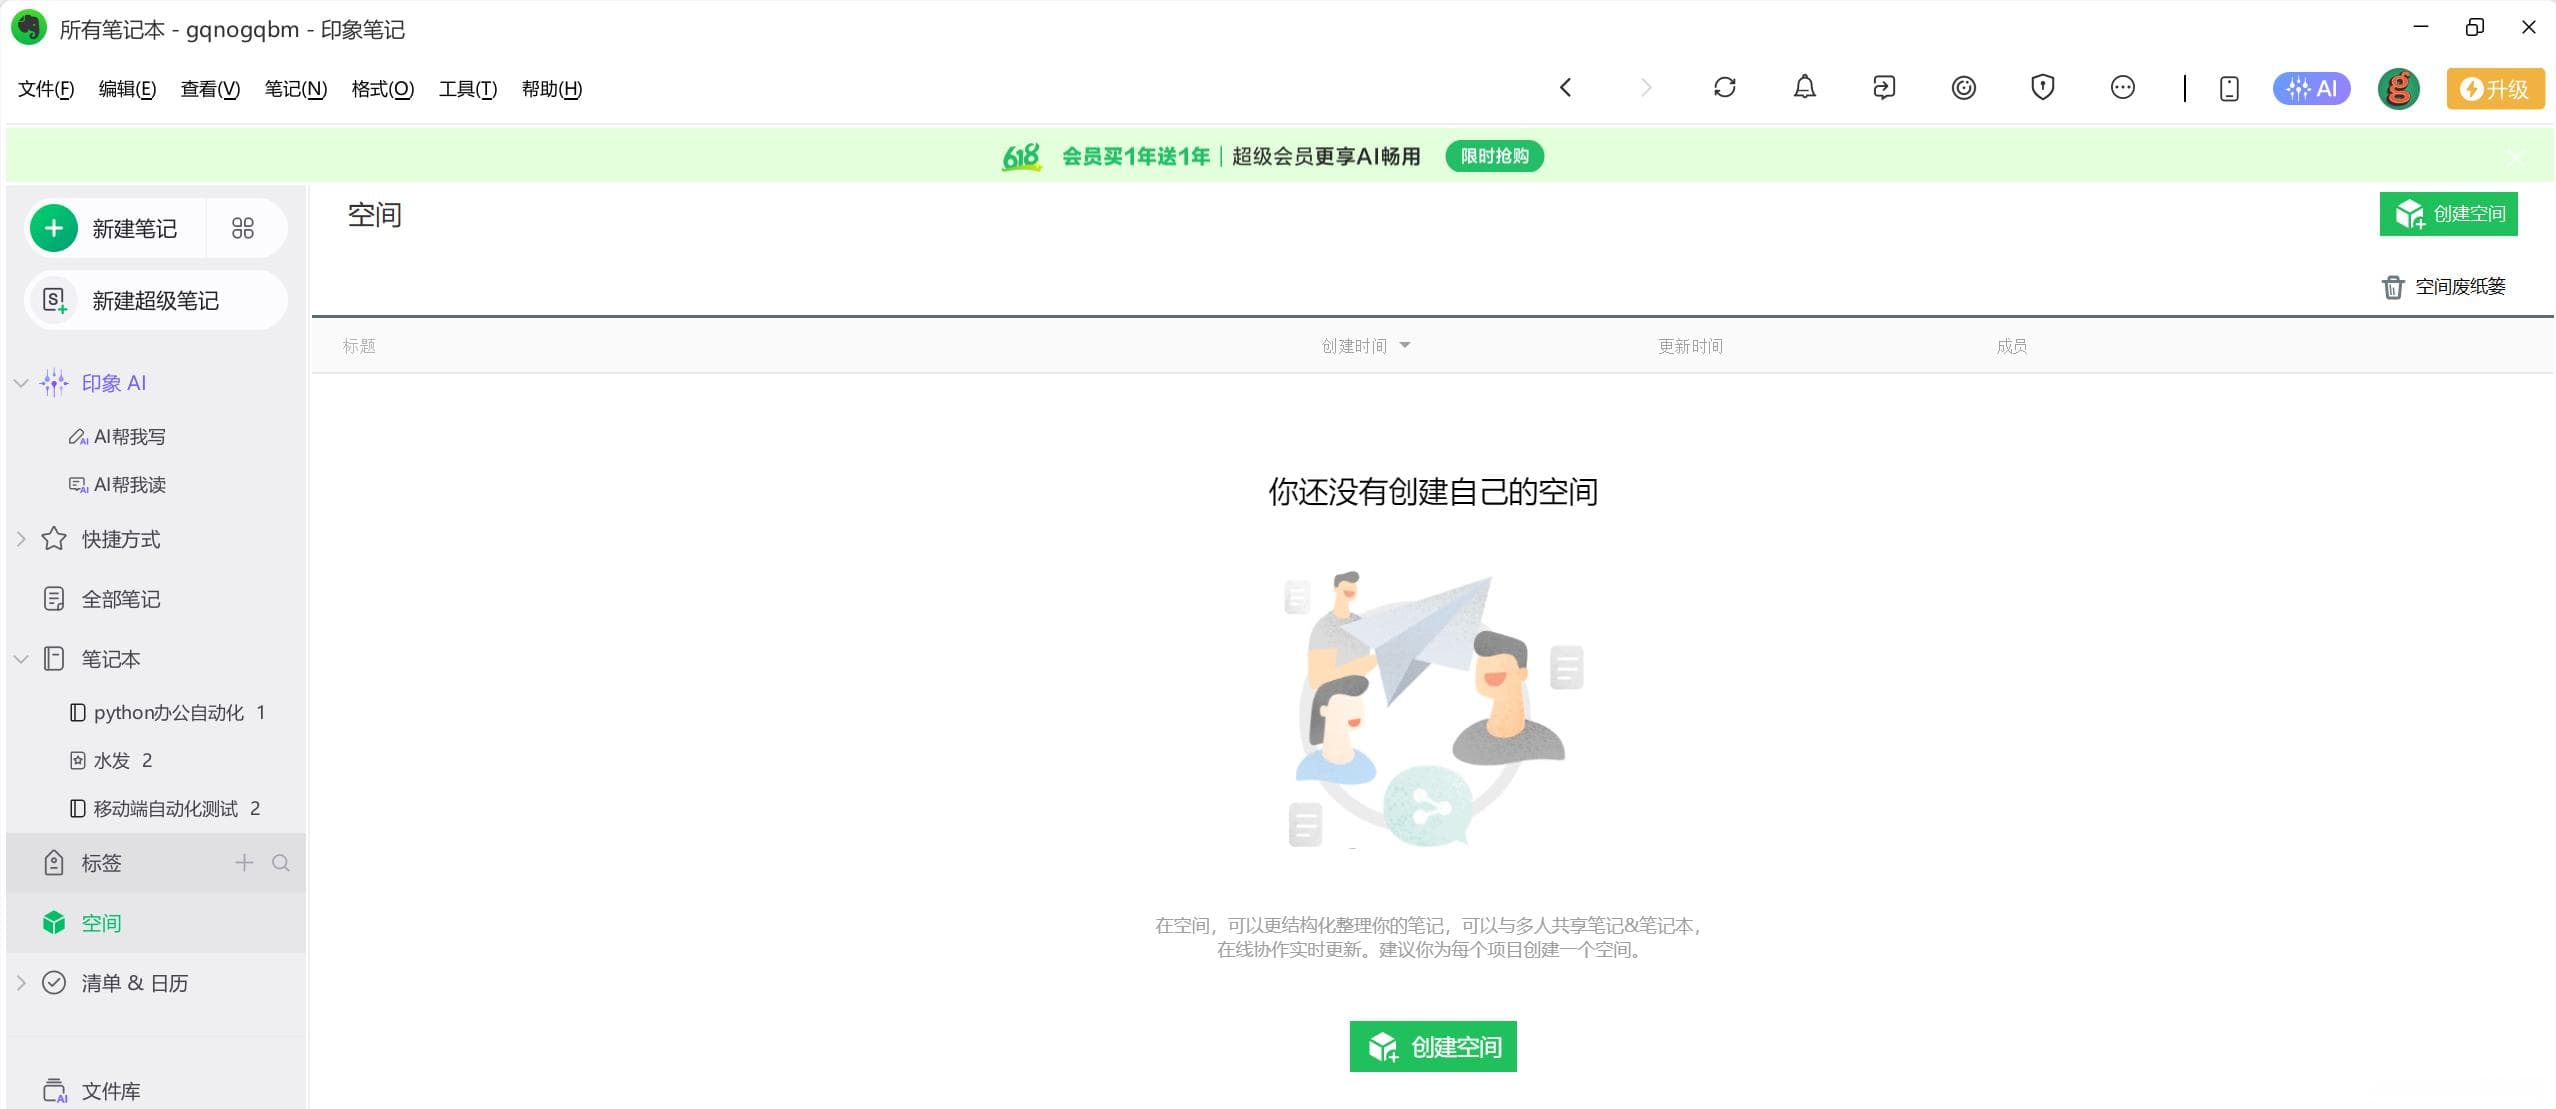
Task: Open the purple AI button
Action: pos(2311,88)
